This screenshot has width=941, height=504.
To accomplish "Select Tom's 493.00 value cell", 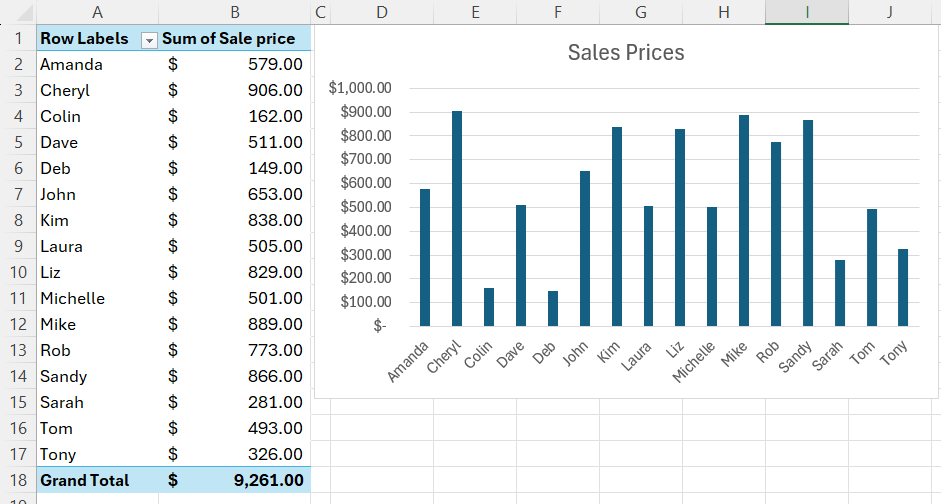I will tap(234, 428).
